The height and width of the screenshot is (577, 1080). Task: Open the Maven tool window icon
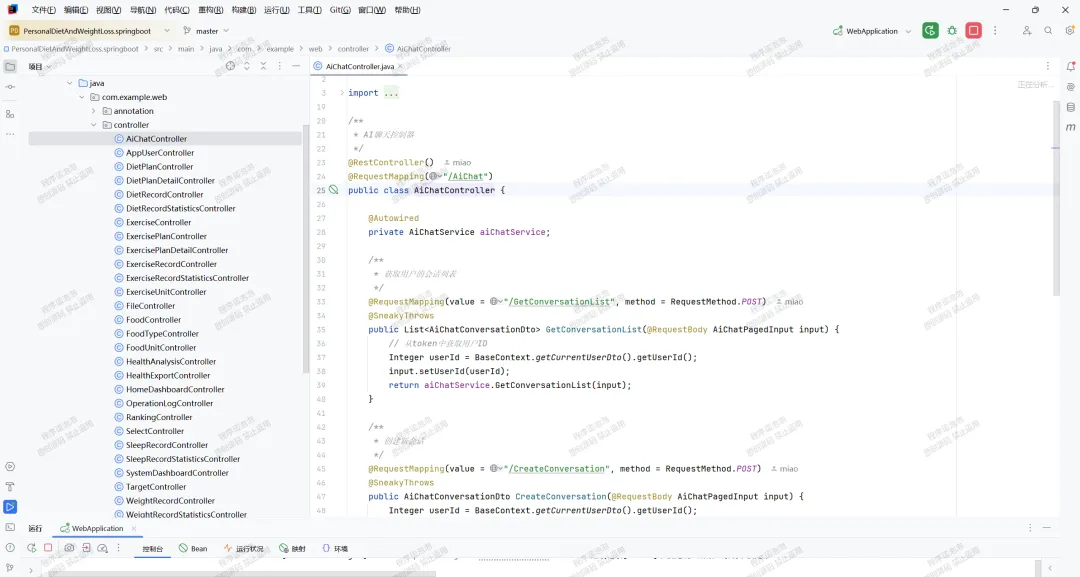coord(1070,127)
